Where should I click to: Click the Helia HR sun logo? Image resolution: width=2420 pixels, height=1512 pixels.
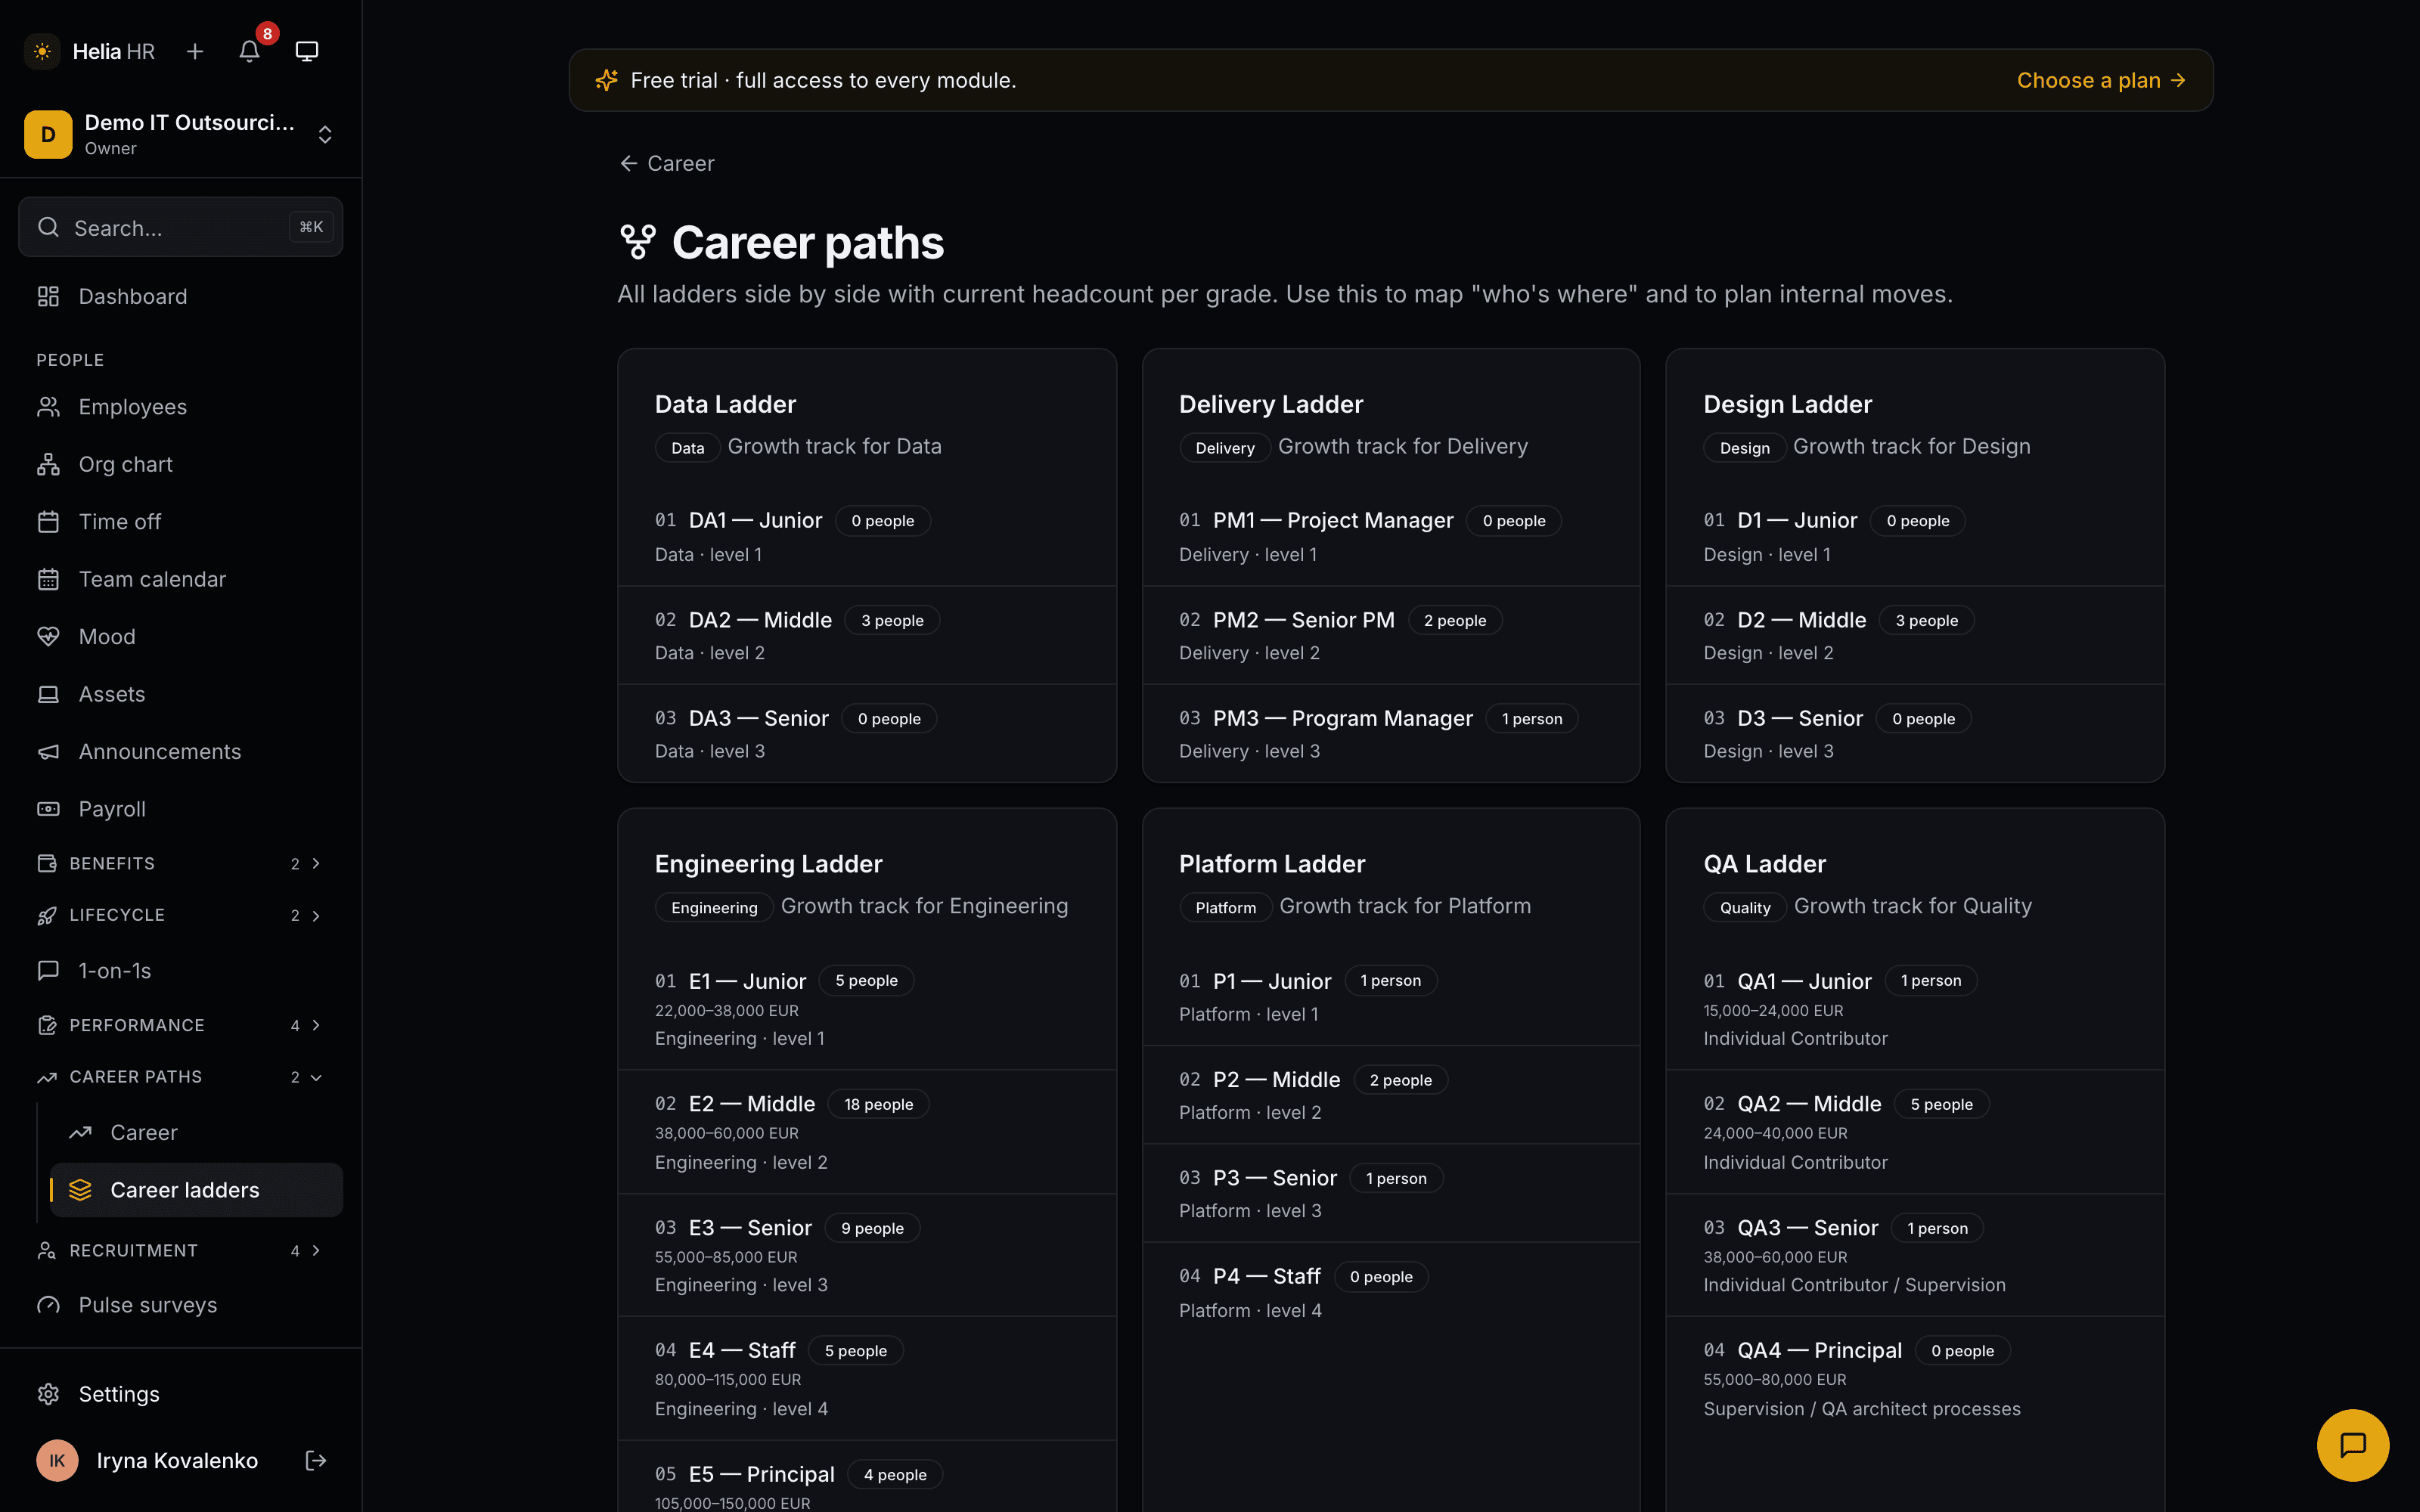click(x=42, y=51)
